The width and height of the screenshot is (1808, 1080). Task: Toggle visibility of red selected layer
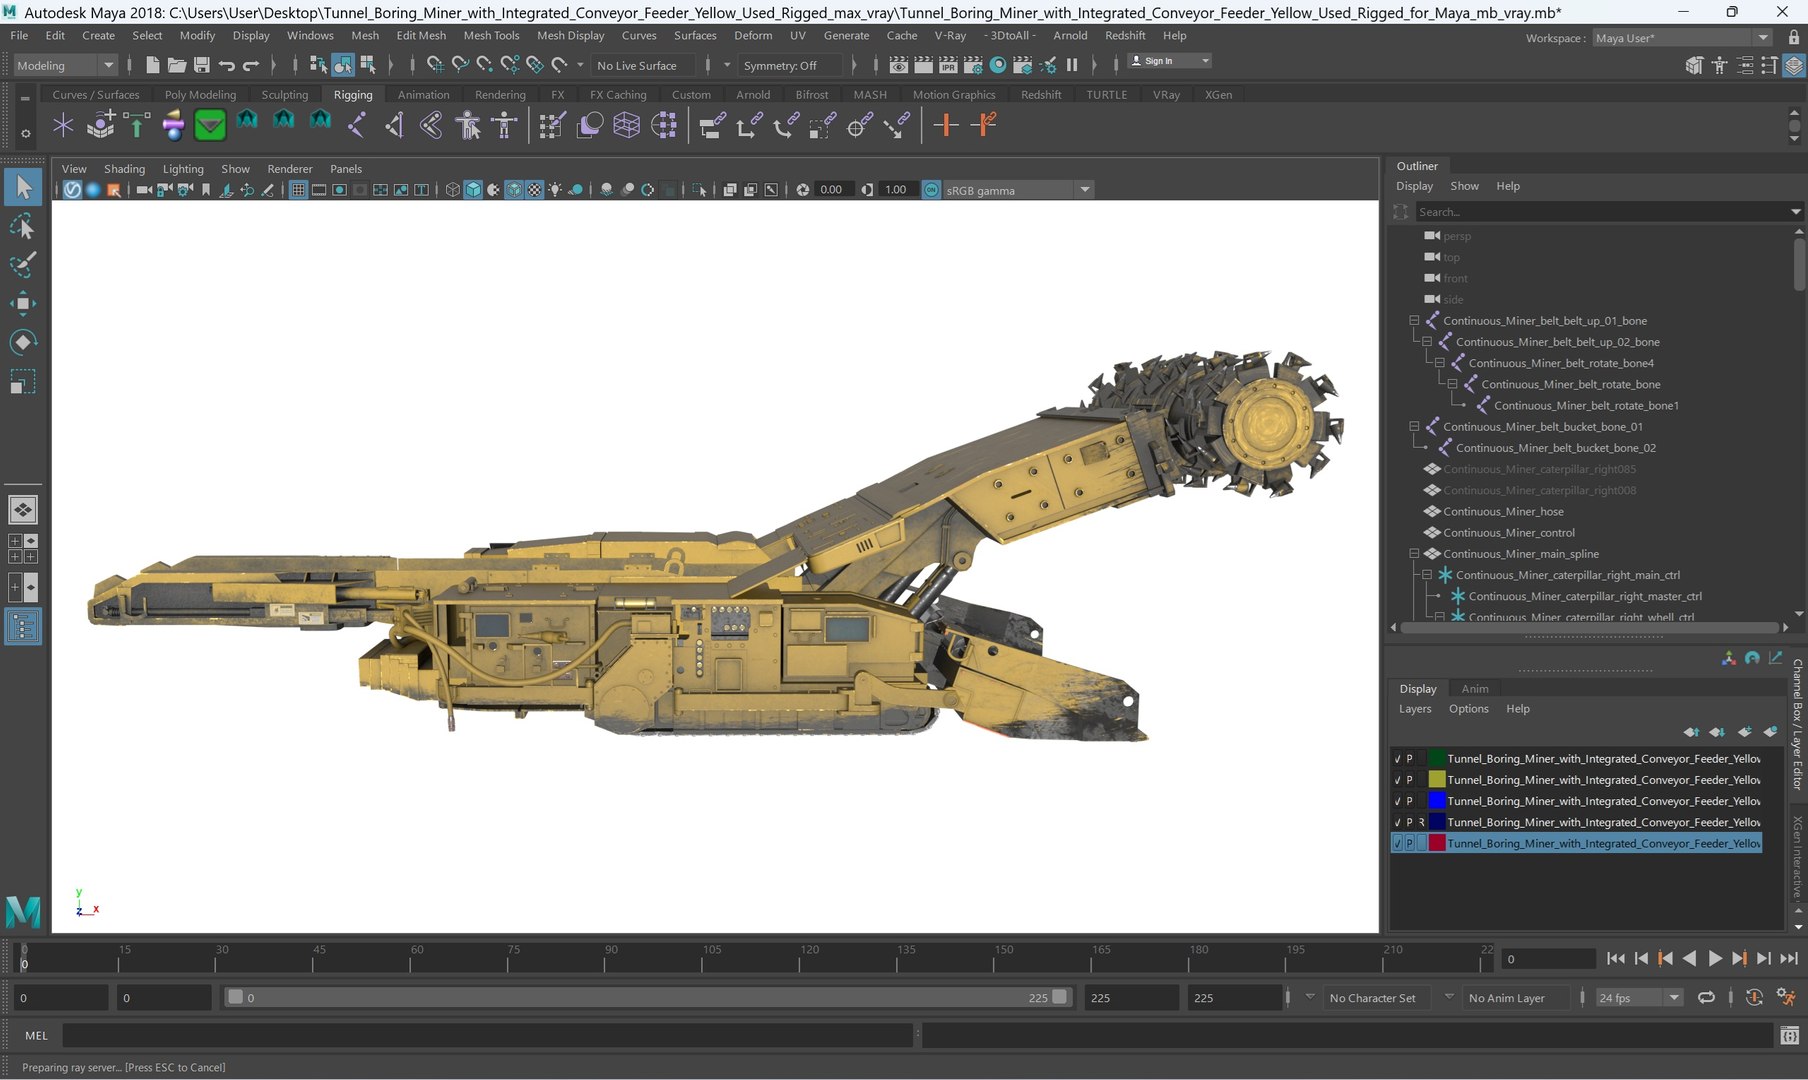[1397, 843]
